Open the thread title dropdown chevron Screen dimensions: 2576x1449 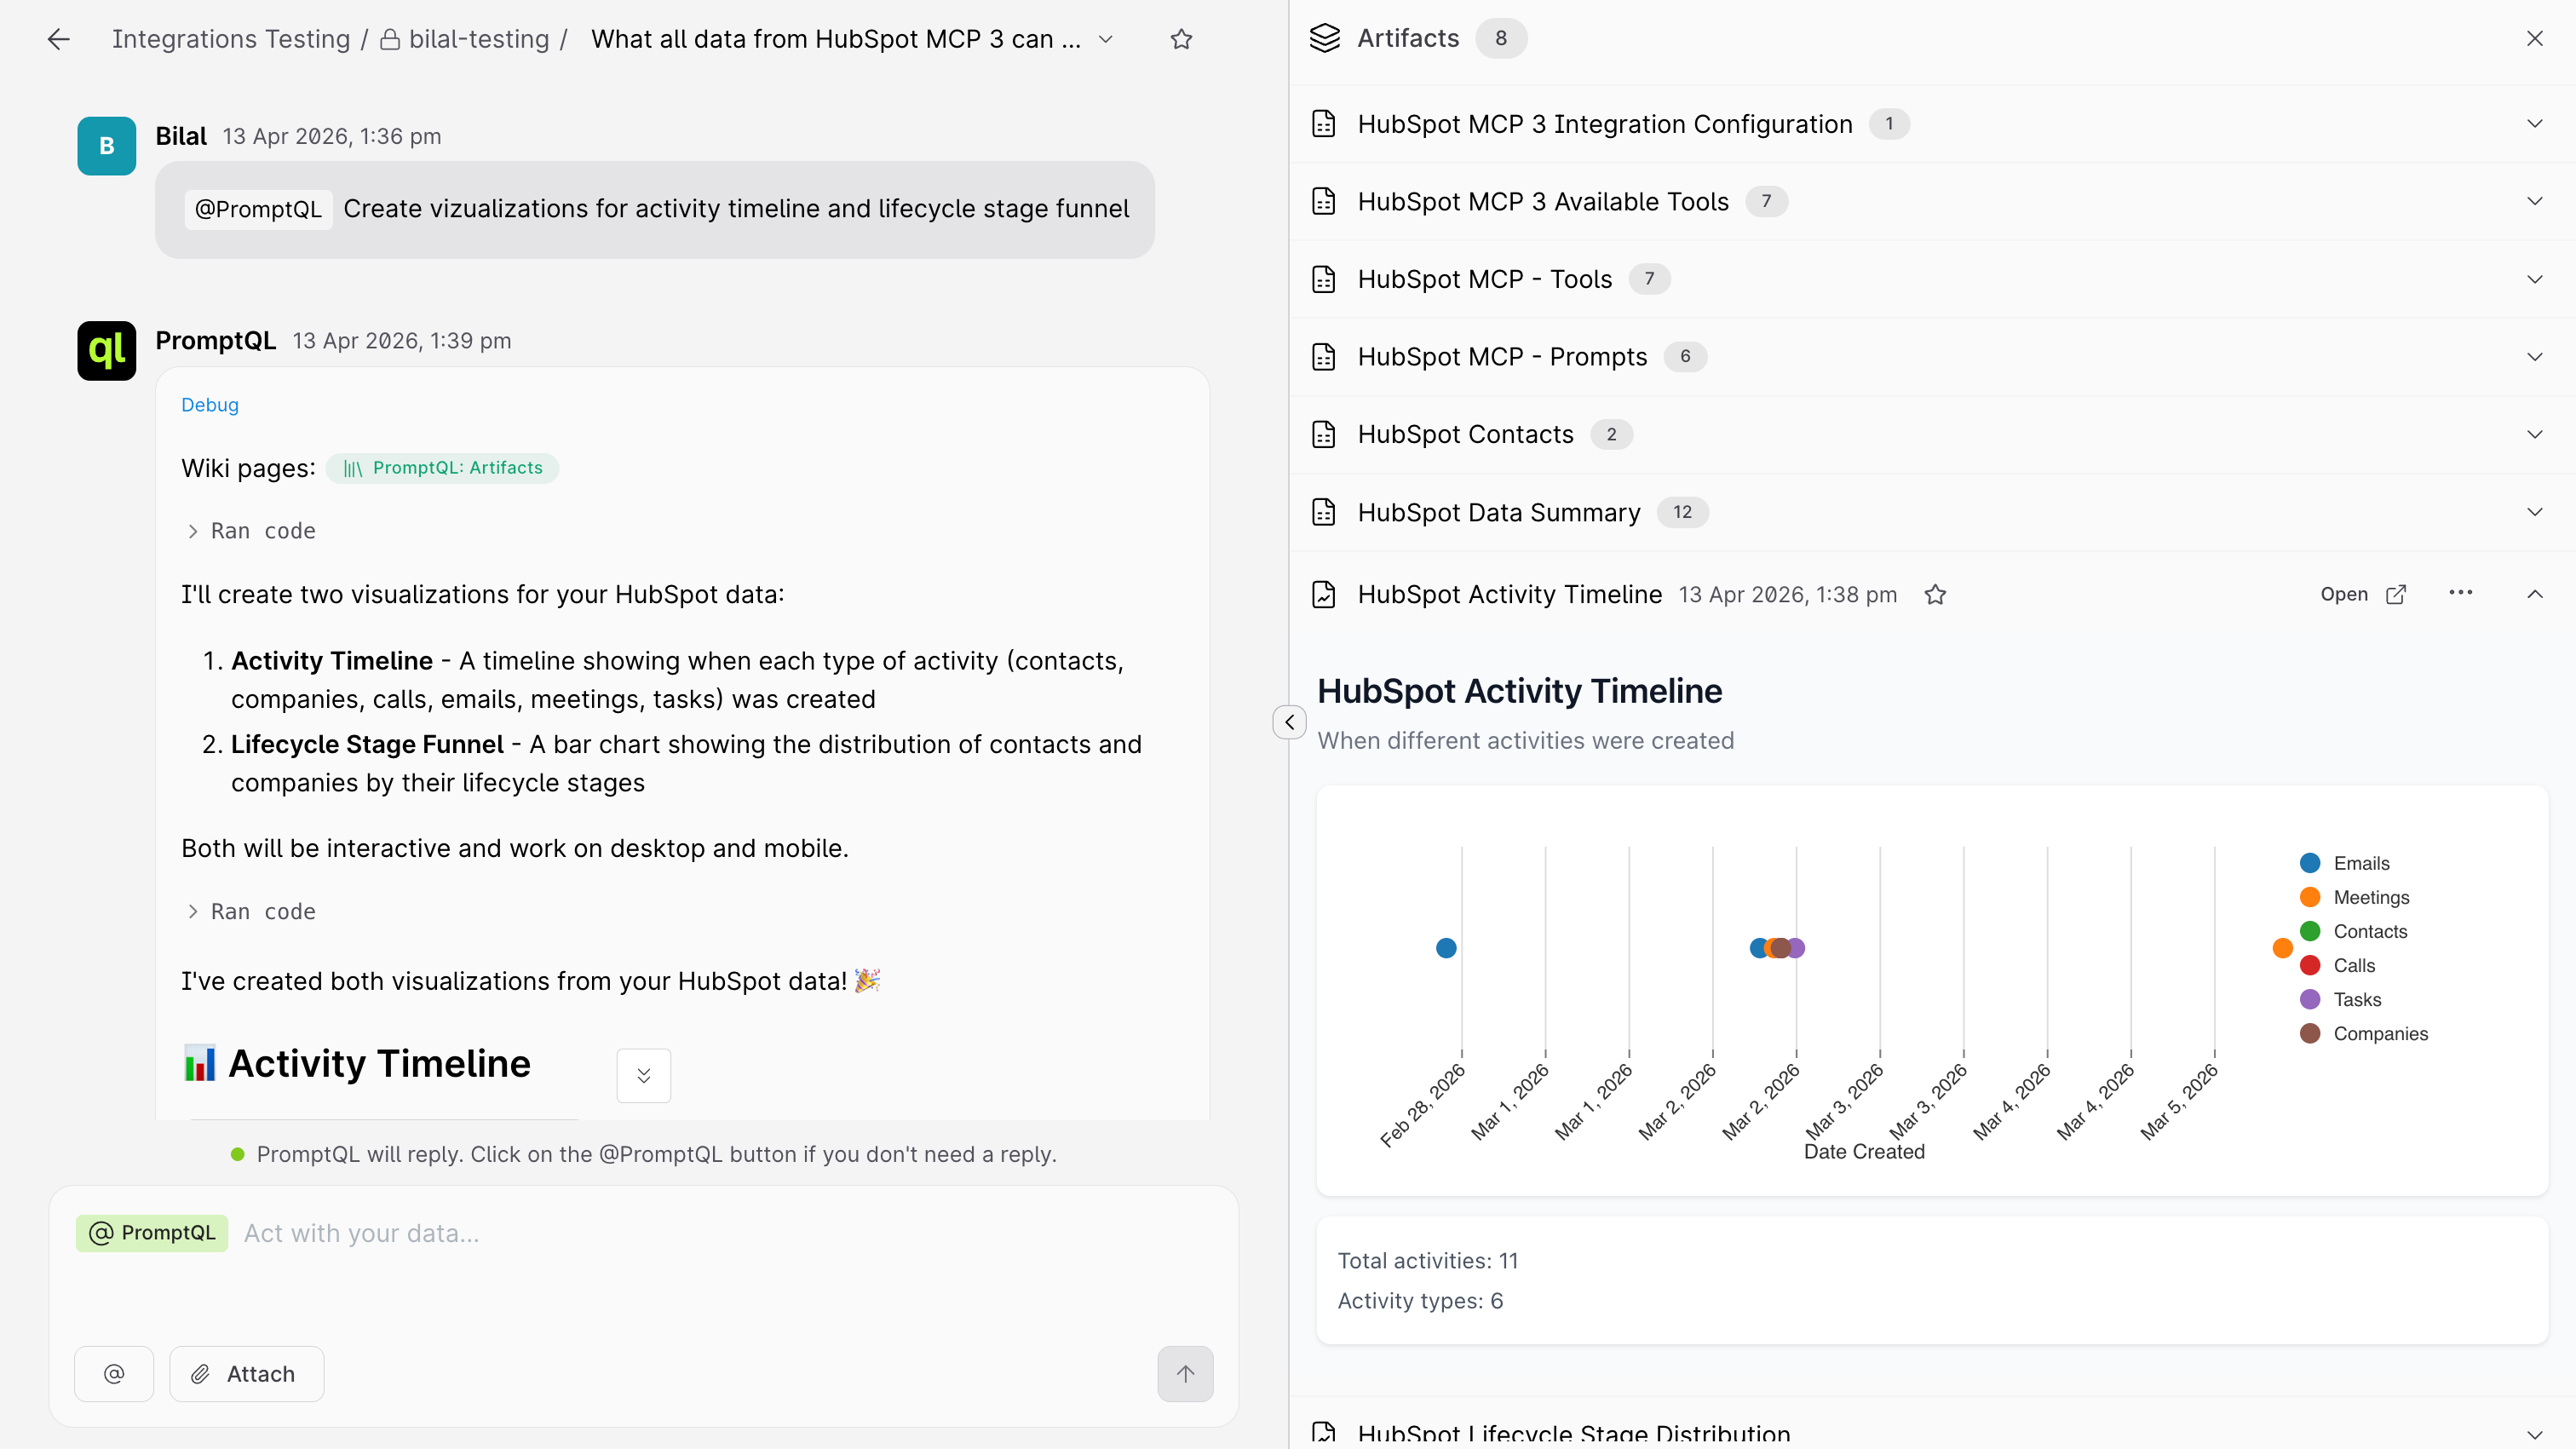click(x=1105, y=39)
